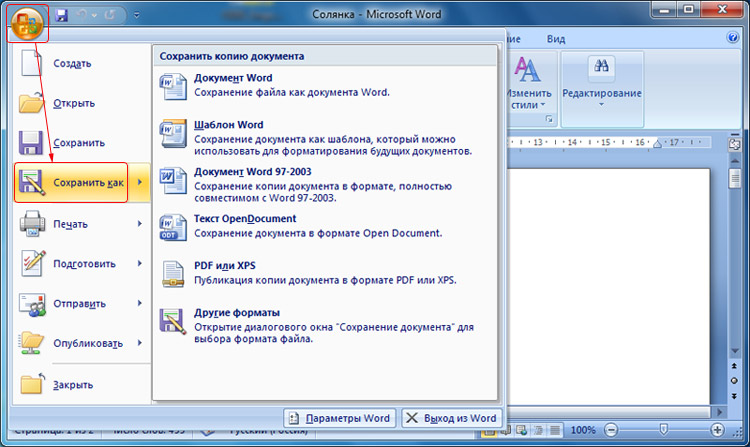Screen dimensions: 750x447
Task: Click the zoom out minus button
Action: [611, 430]
